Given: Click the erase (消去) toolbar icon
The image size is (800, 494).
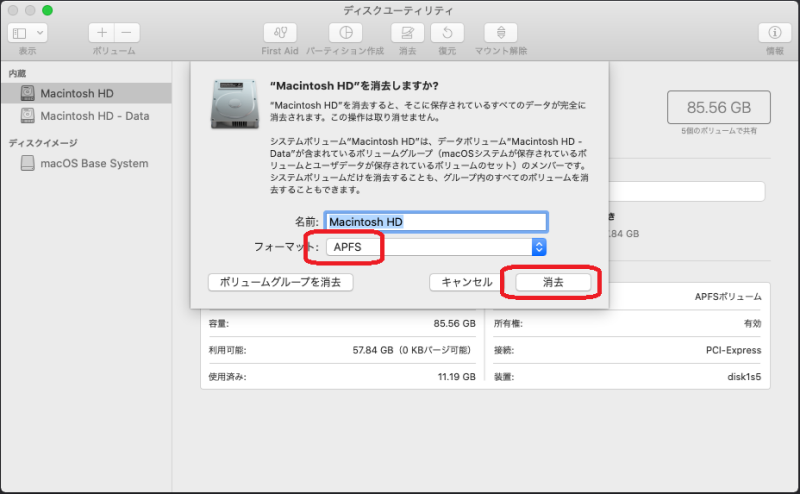Looking at the screenshot, I should coord(407,33).
